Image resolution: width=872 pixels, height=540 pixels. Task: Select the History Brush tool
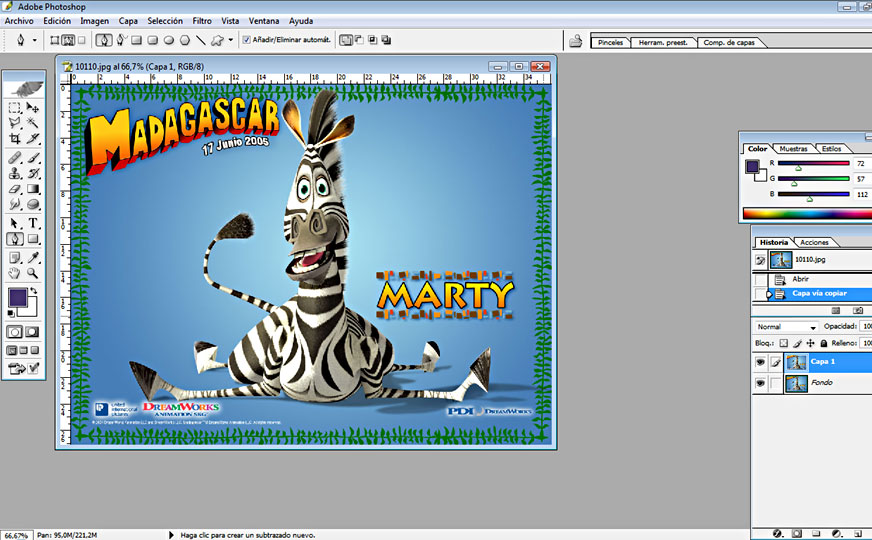pyautogui.click(x=33, y=174)
